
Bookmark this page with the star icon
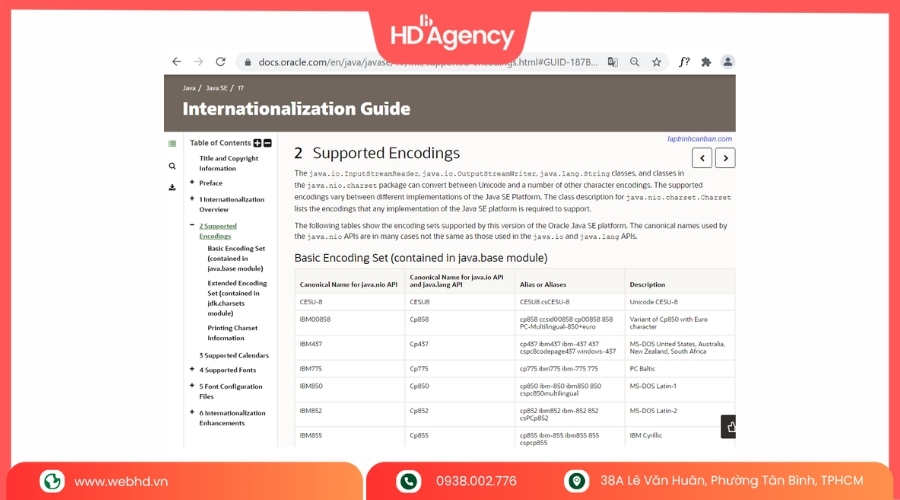click(x=657, y=62)
